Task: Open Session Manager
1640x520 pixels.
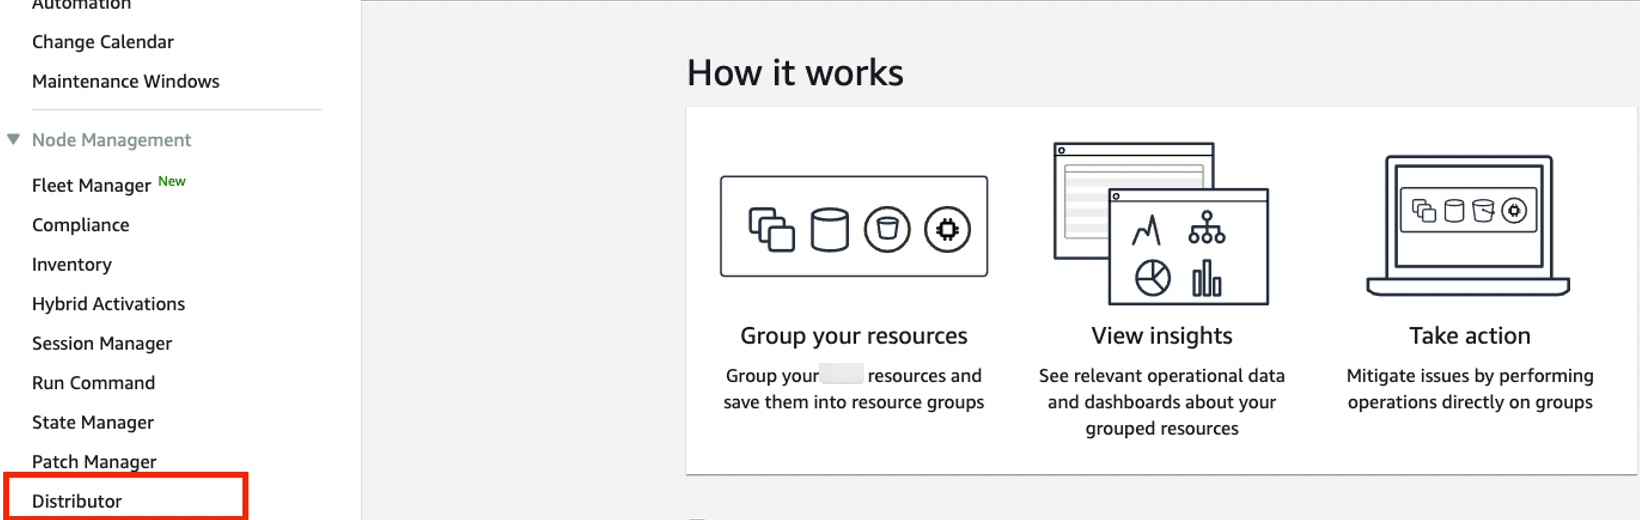Action: [x=102, y=344]
